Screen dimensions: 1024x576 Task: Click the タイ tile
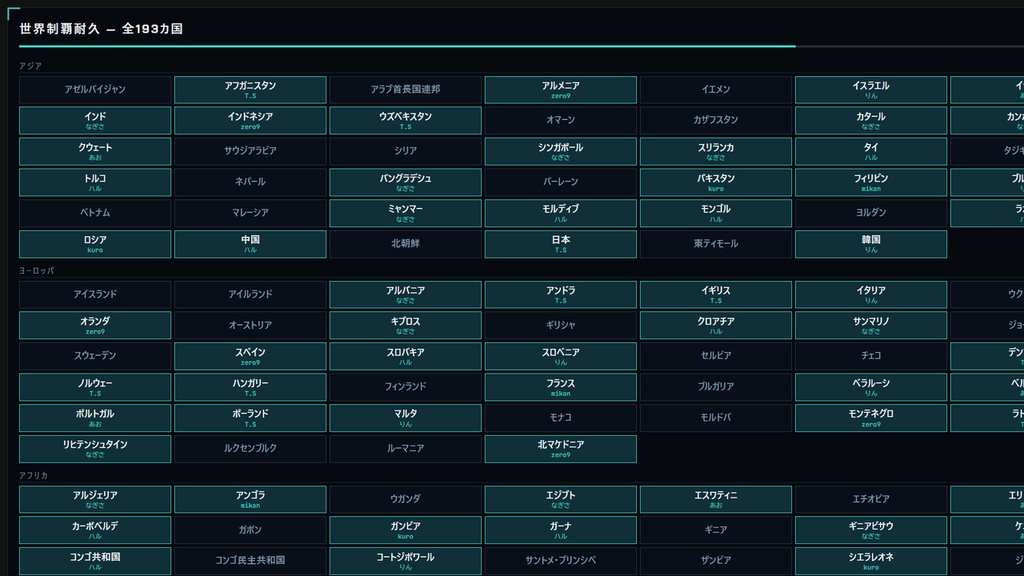click(871, 151)
